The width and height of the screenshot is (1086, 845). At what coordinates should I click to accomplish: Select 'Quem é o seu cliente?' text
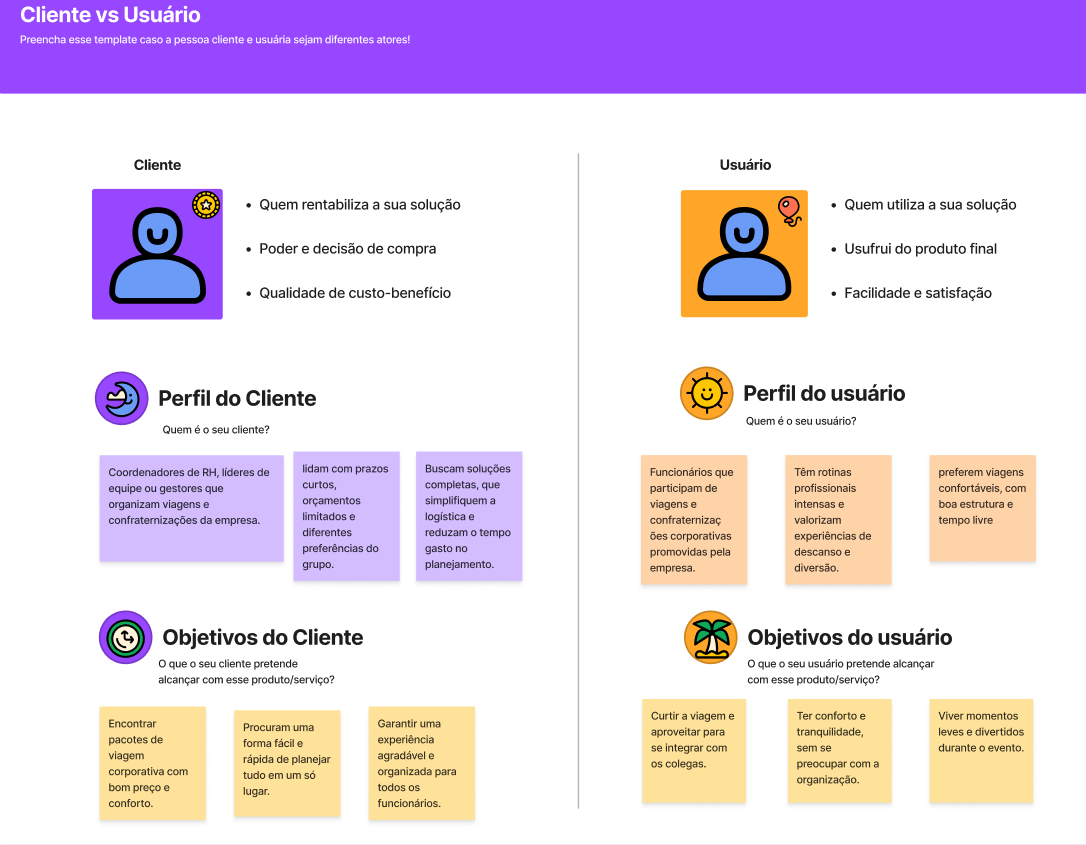coord(216,429)
